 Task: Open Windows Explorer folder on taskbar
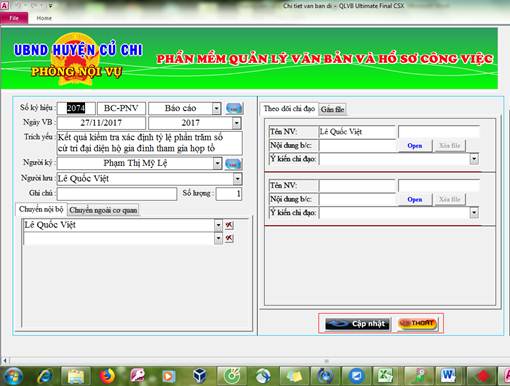tap(76, 376)
